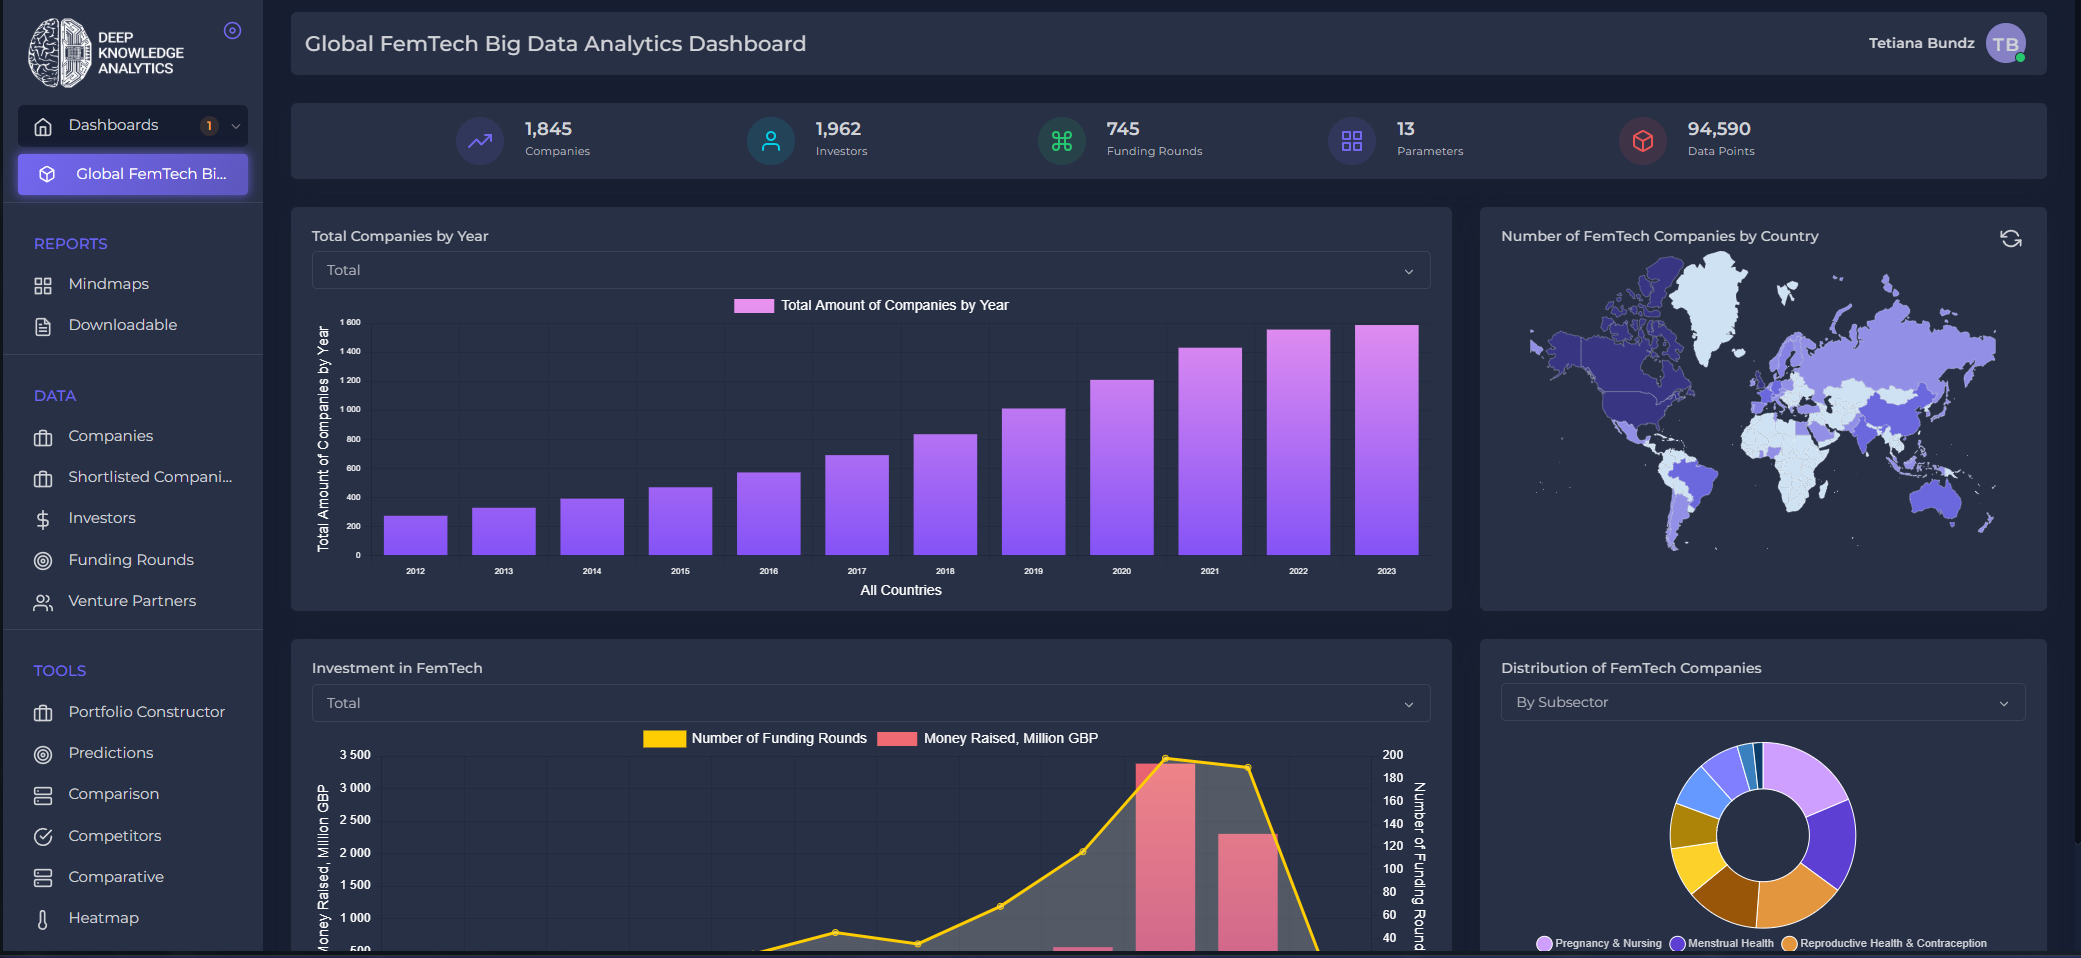Select Global FemTech dashboard button
2081x958 pixels.
click(x=133, y=174)
